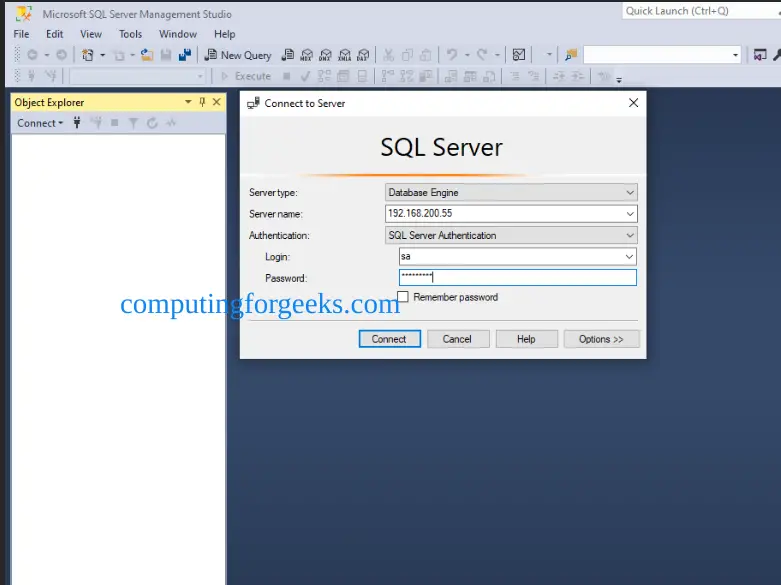
Task: Click the Navigate Backward arrow icon
Action: click(x=32, y=55)
